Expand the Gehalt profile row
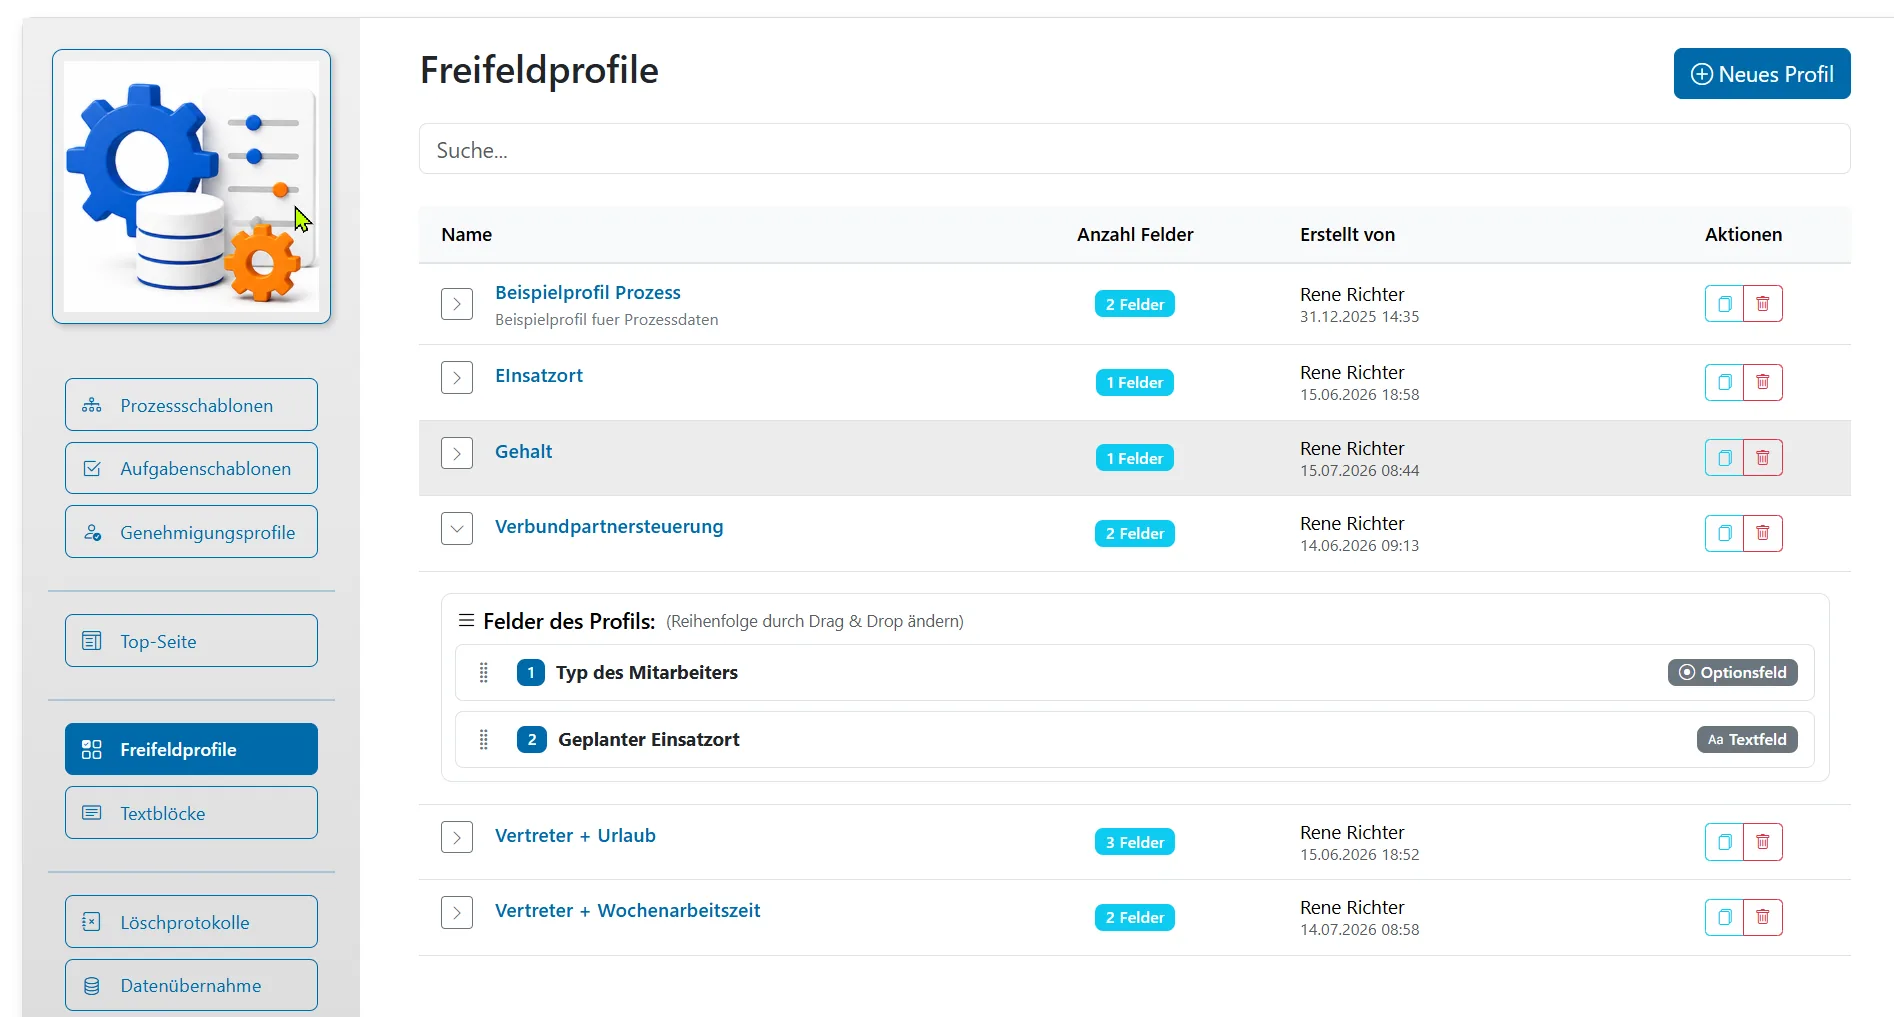This screenshot has width=1894, height=1017. pos(457,453)
